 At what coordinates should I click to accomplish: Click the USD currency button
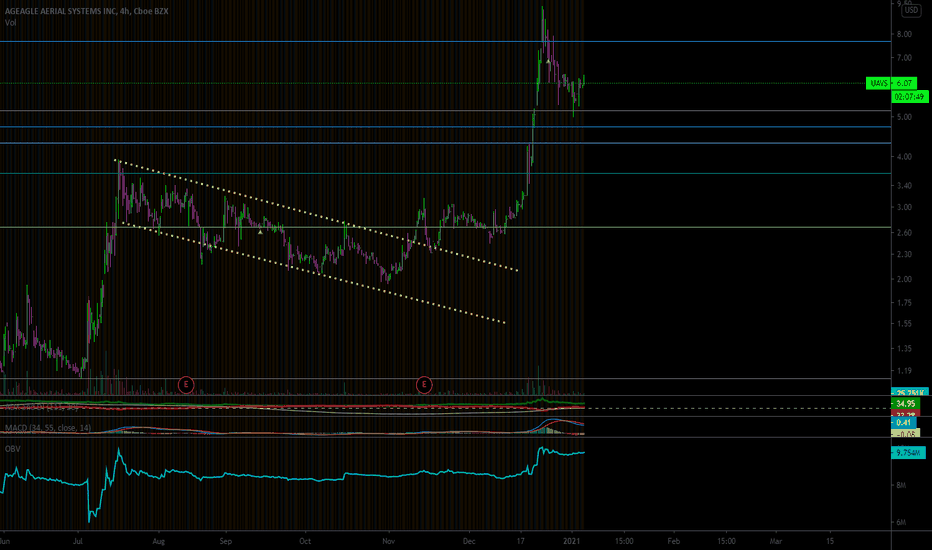(x=911, y=10)
